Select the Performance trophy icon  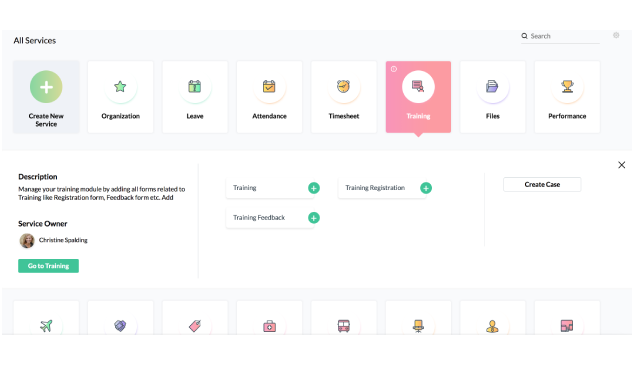(x=567, y=86)
